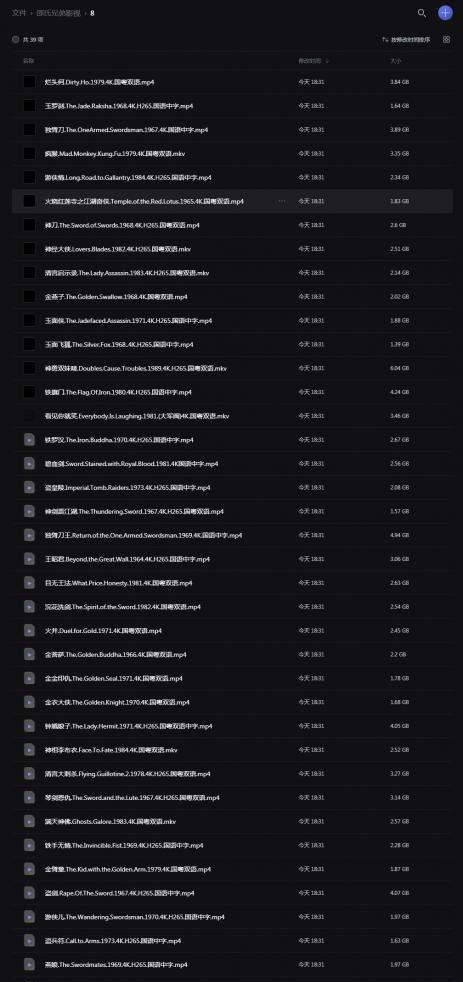Click the file icon for Ghosts Galore
Viewport: 463px width, 982px height.
[x=29, y=822]
